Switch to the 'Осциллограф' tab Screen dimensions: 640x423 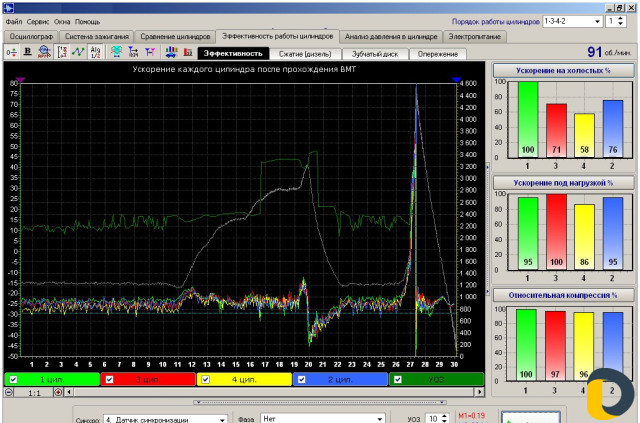click(31, 36)
